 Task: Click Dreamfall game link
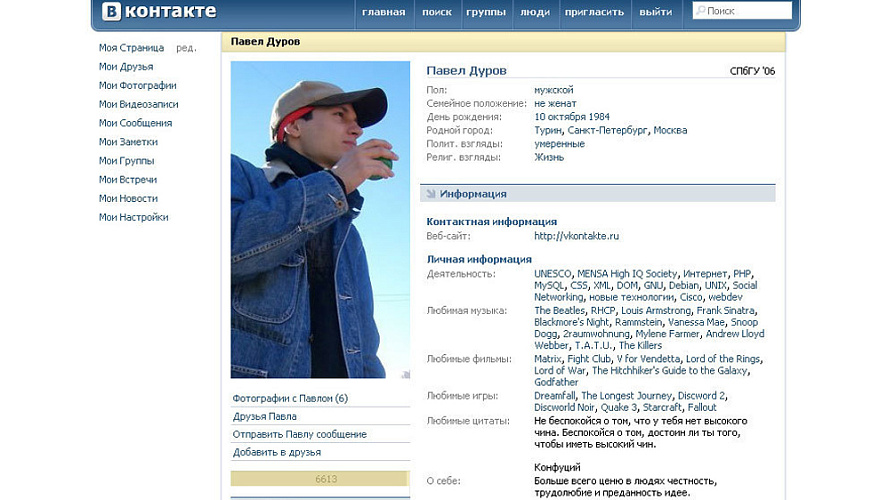click(554, 396)
